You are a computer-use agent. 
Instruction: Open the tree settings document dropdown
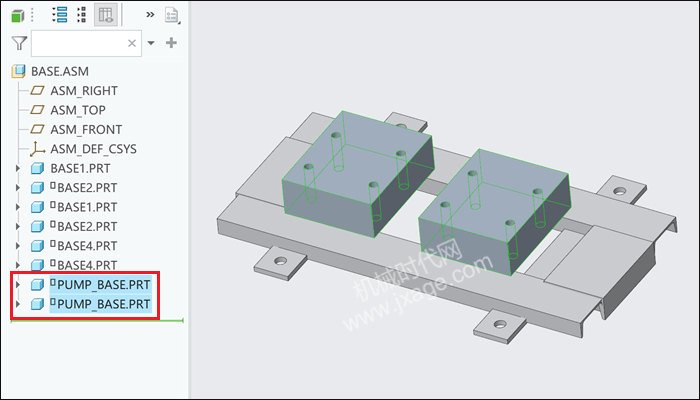pyautogui.click(x=172, y=15)
